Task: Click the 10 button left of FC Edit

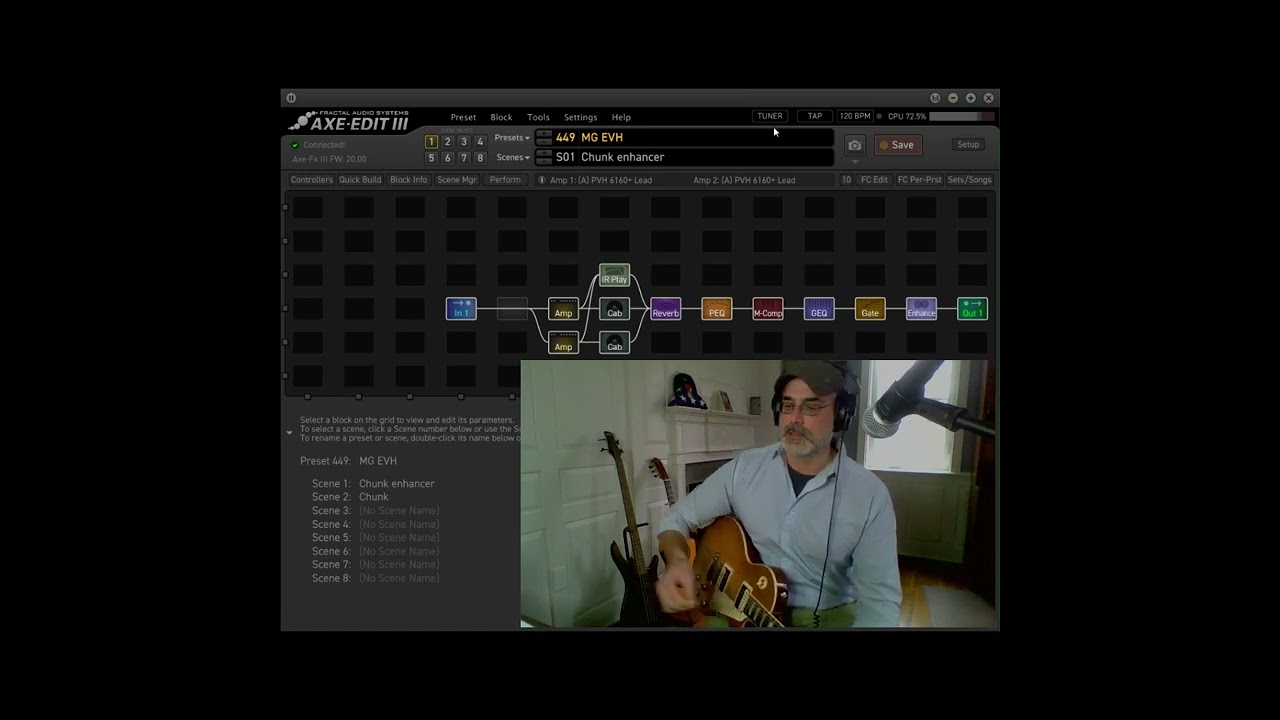Action: (846, 180)
